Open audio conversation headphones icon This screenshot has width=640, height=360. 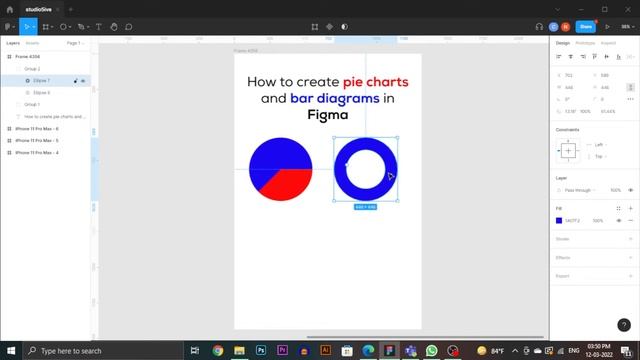coord(539,27)
